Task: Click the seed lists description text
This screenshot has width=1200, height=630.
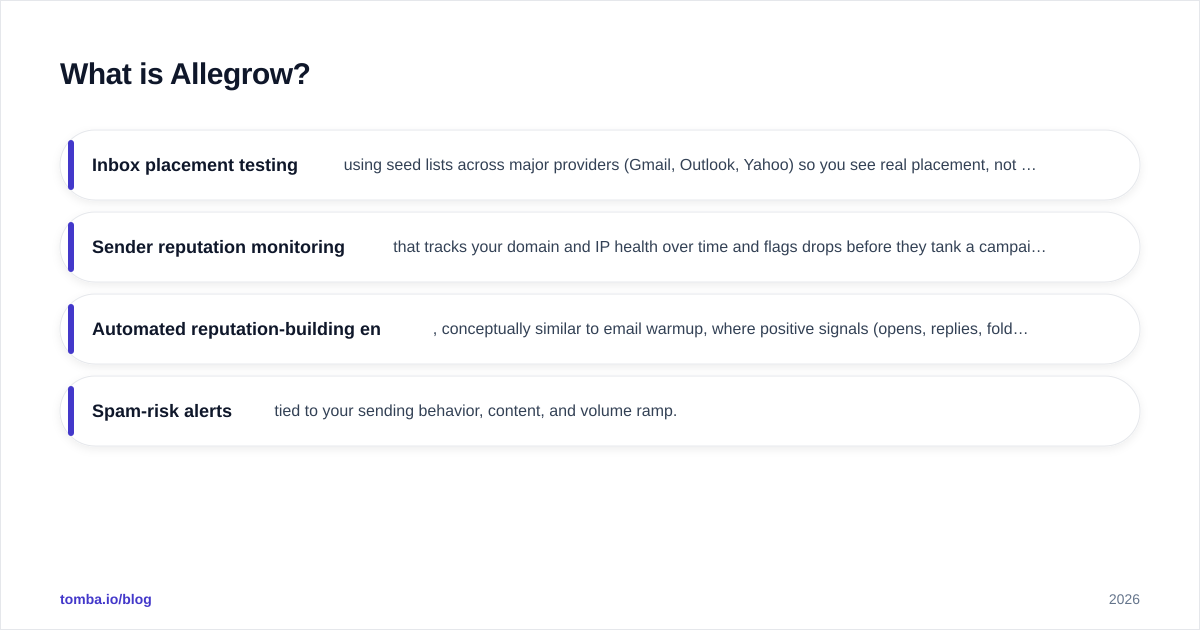Action: click(x=690, y=165)
